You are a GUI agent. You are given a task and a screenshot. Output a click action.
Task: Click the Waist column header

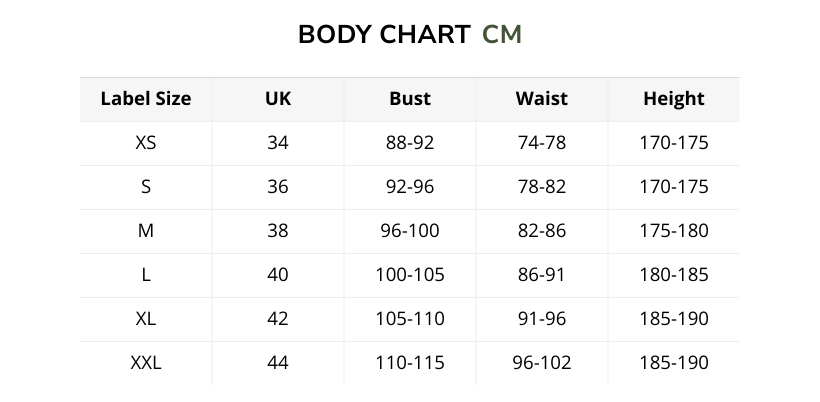(x=542, y=99)
